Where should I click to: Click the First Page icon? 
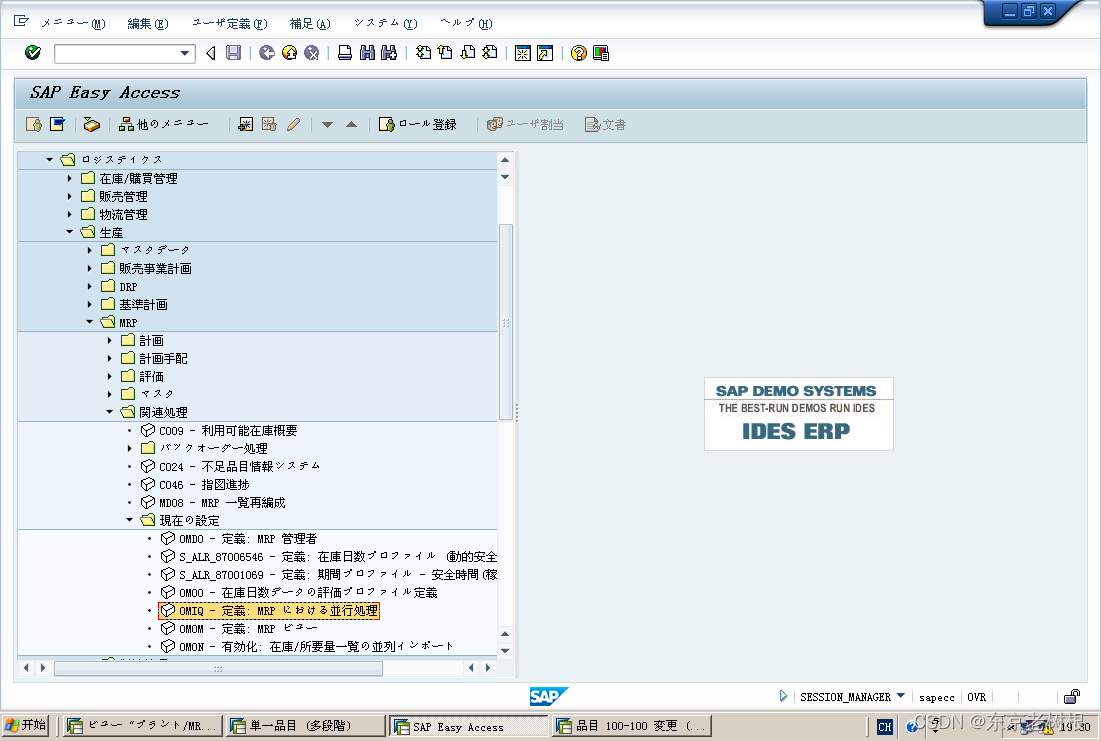(423, 53)
